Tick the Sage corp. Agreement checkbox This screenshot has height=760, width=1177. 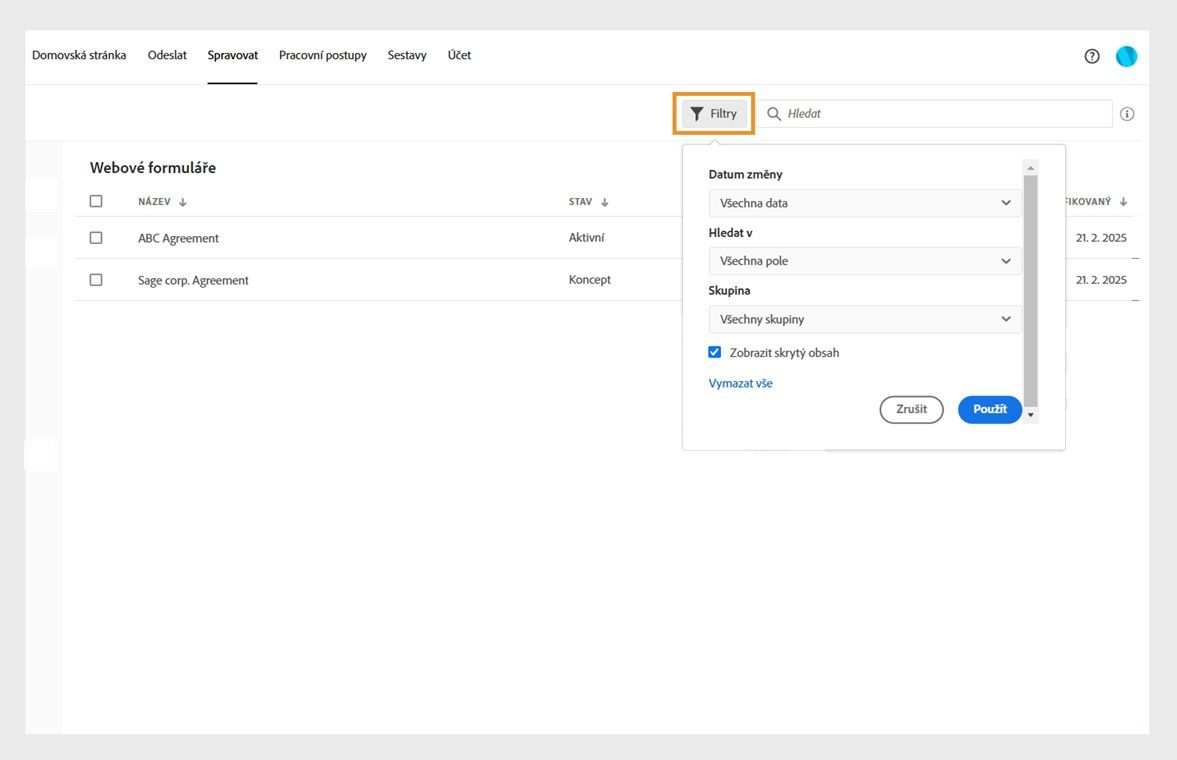96,280
